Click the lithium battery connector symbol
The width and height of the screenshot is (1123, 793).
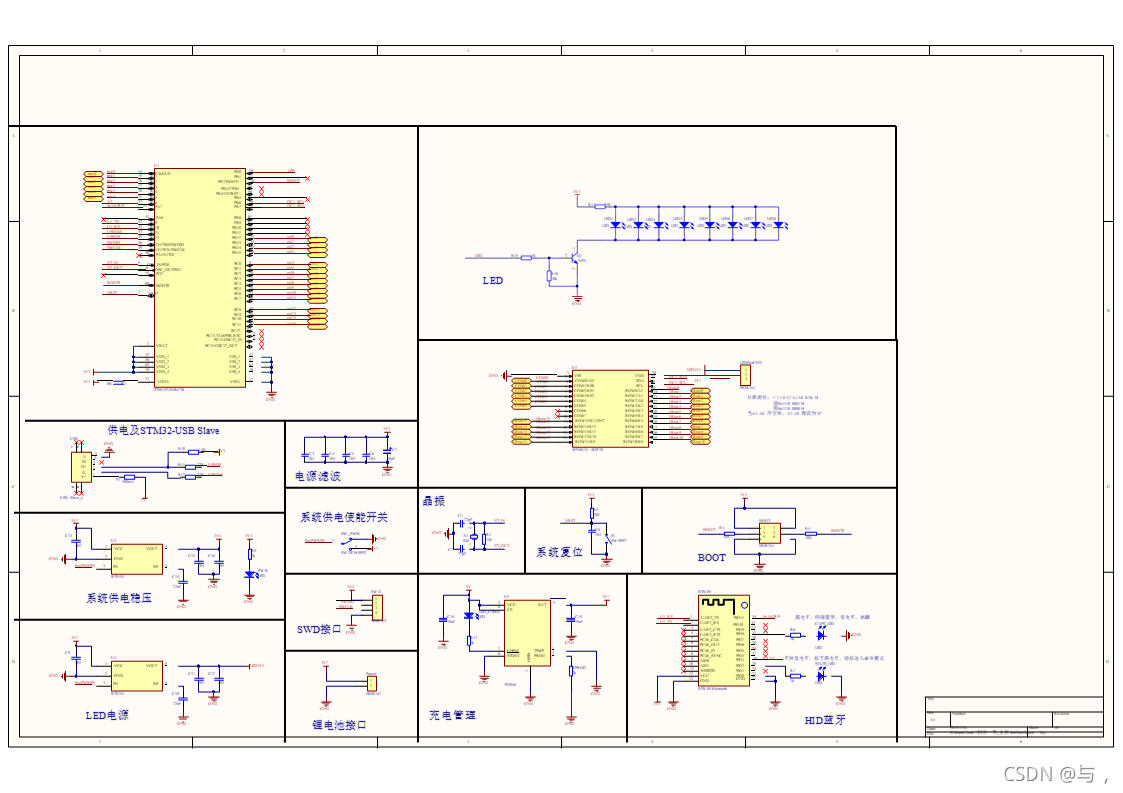point(372,683)
